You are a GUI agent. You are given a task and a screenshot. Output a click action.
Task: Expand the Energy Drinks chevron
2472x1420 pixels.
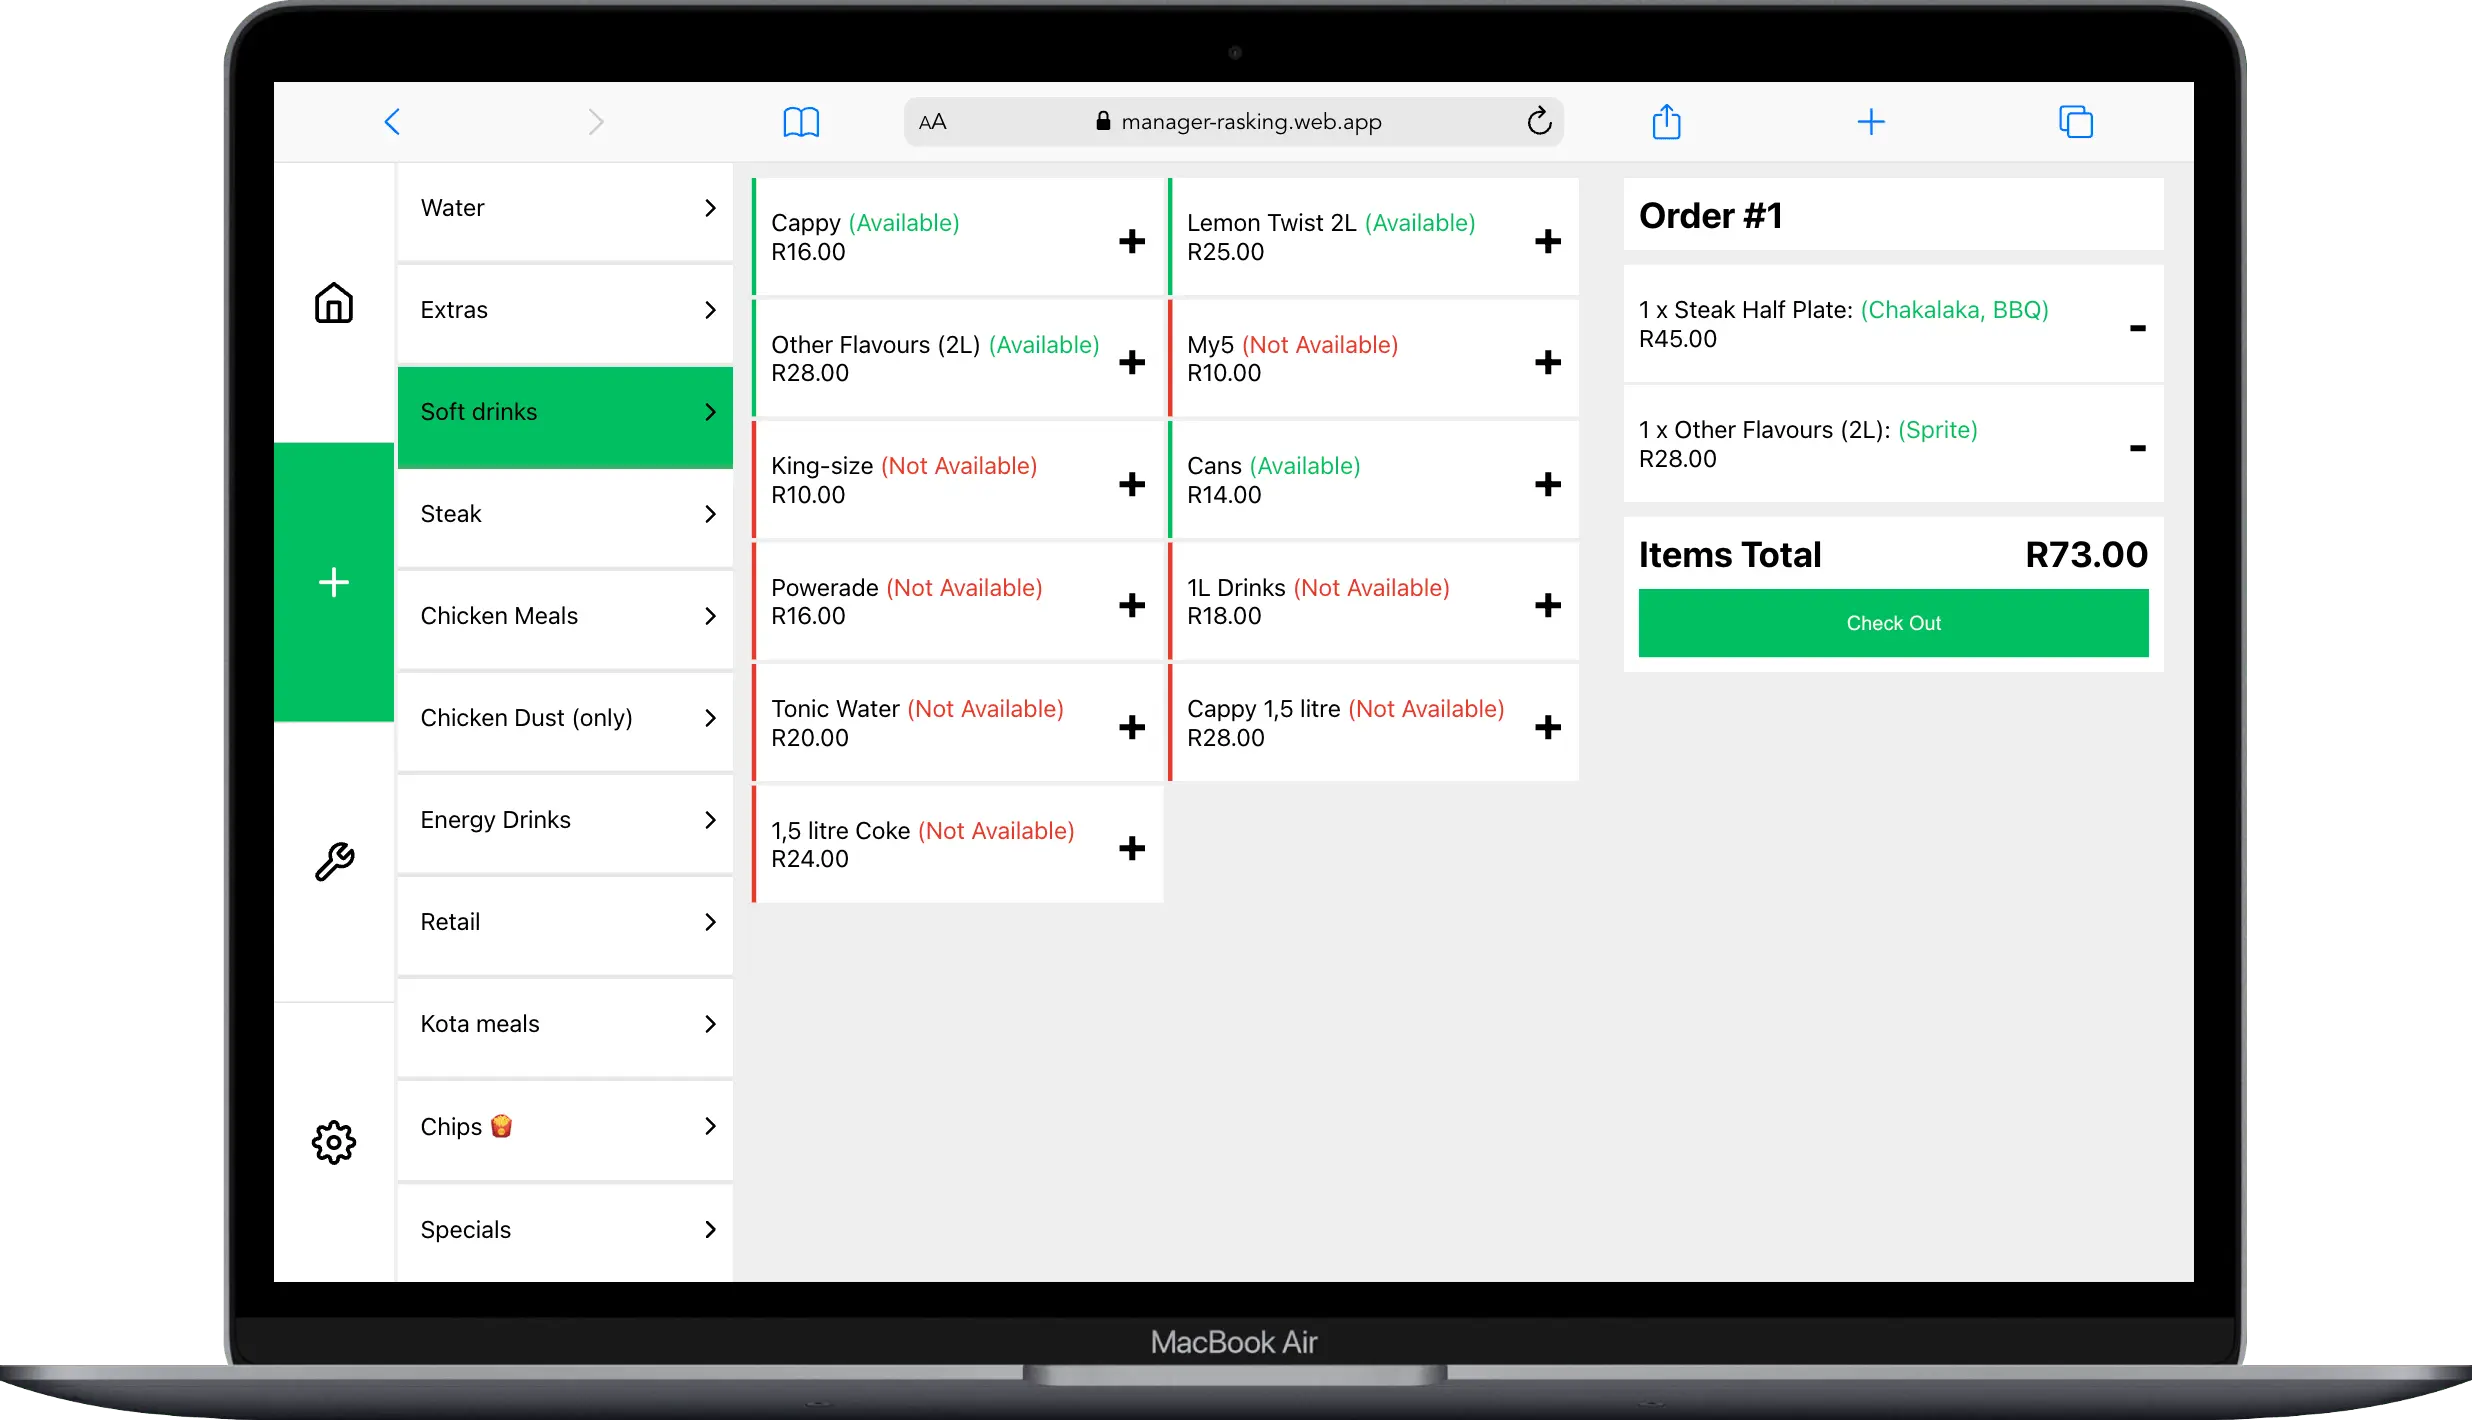710,820
